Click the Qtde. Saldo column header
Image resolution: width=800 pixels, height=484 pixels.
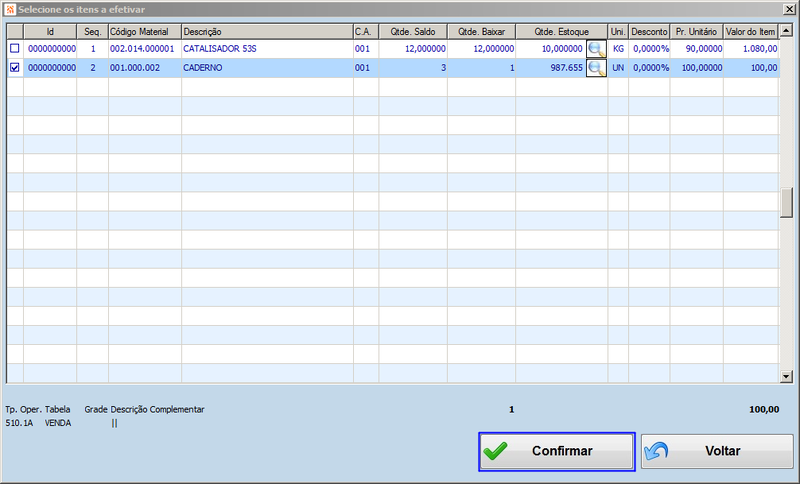point(413,32)
